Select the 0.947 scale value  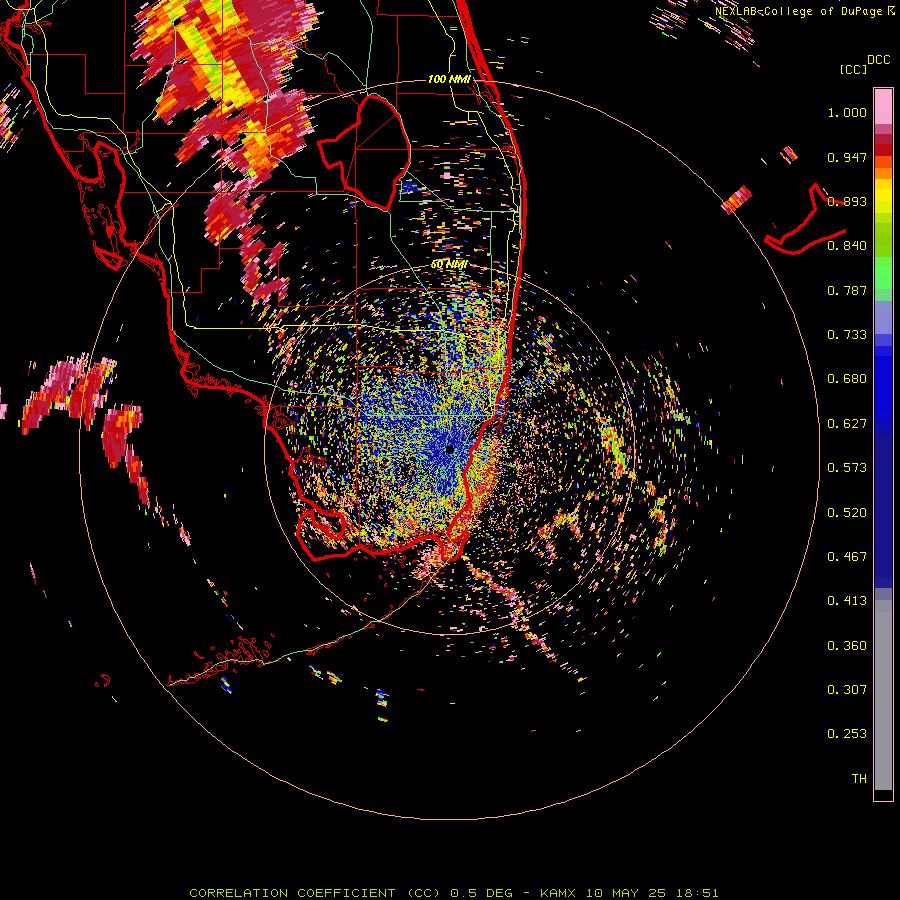(x=847, y=157)
